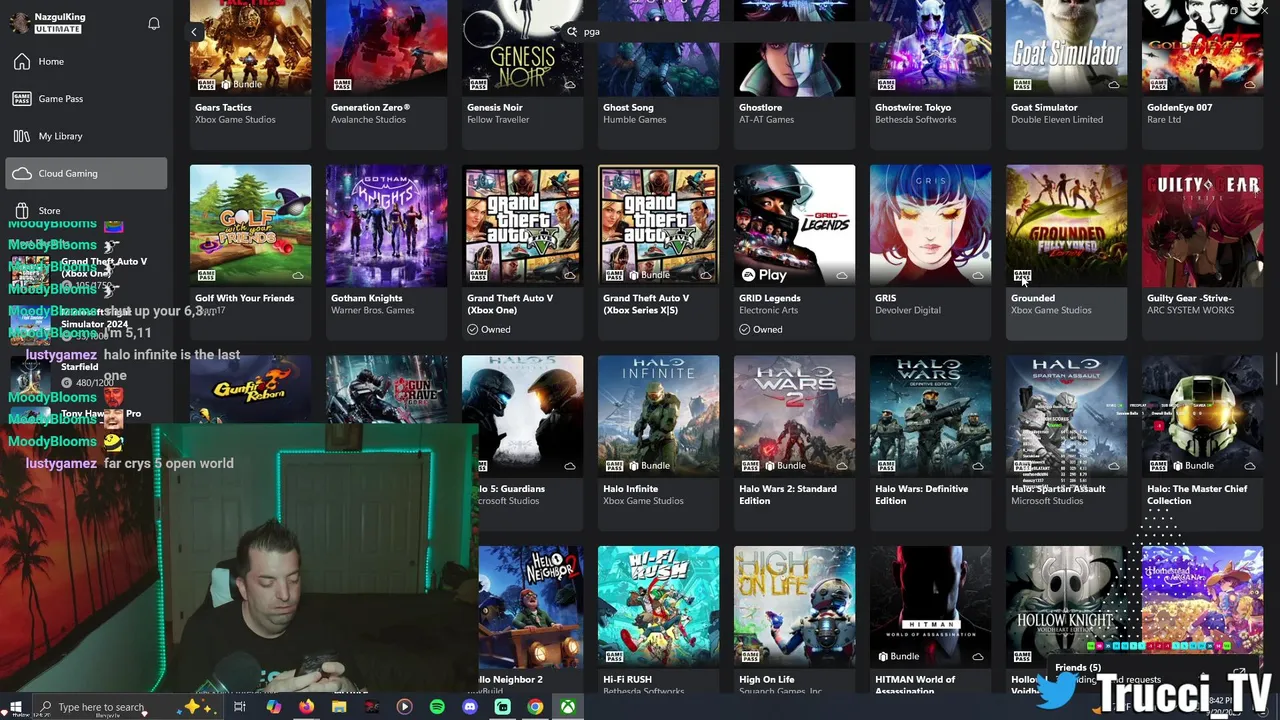Screen dimensions: 1280x720
Task: Open Hi-Fi RUSH cover art
Action: click(658, 606)
